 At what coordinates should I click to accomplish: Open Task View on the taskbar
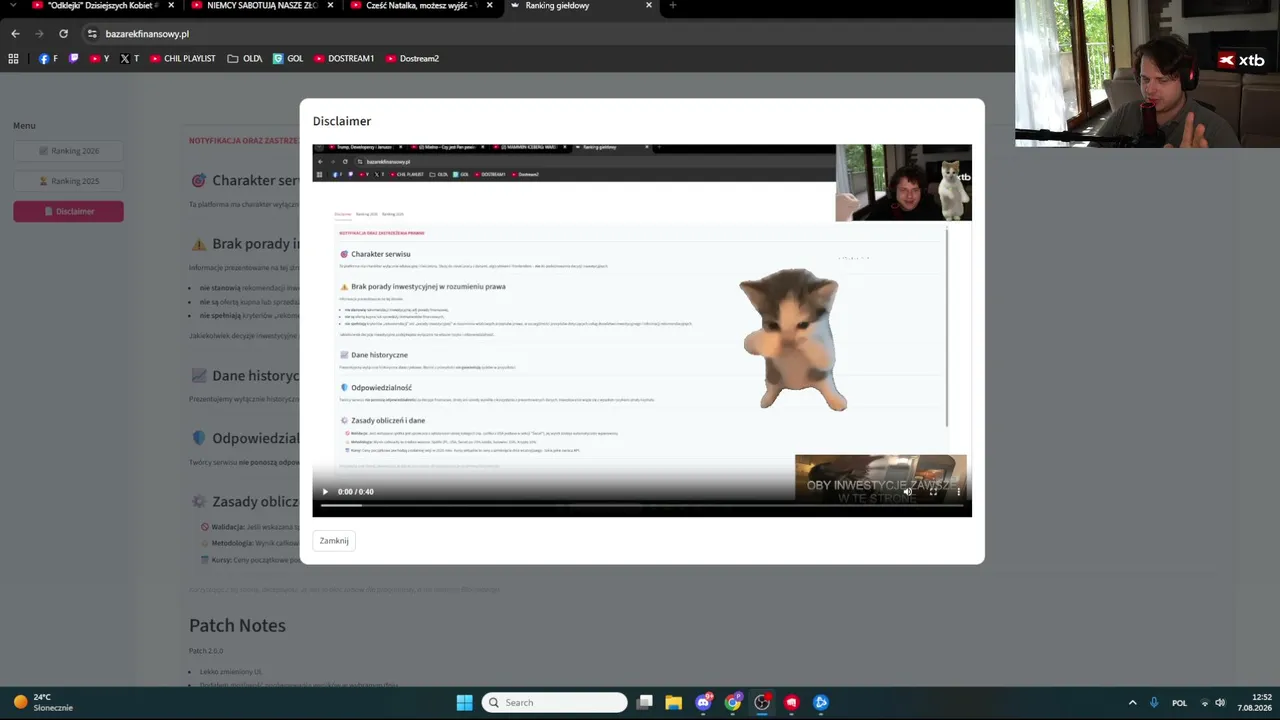point(645,702)
